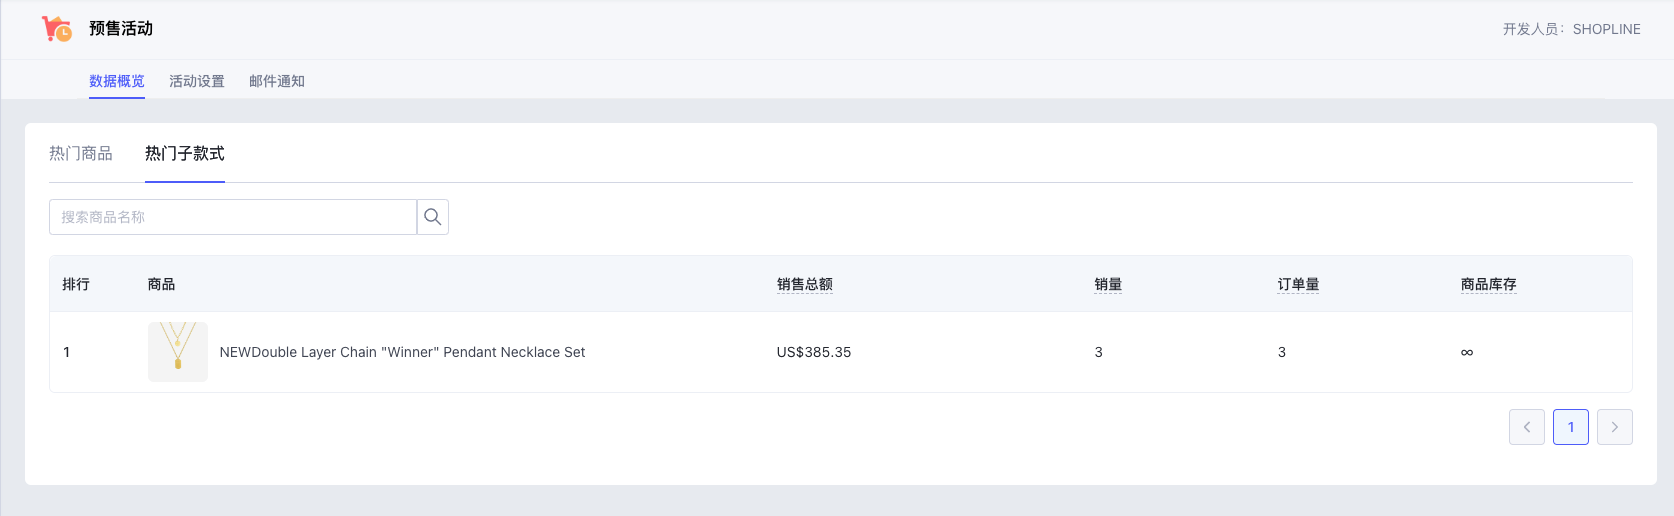Click the presale cart logo icon
The height and width of the screenshot is (516, 1674).
[57, 29]
